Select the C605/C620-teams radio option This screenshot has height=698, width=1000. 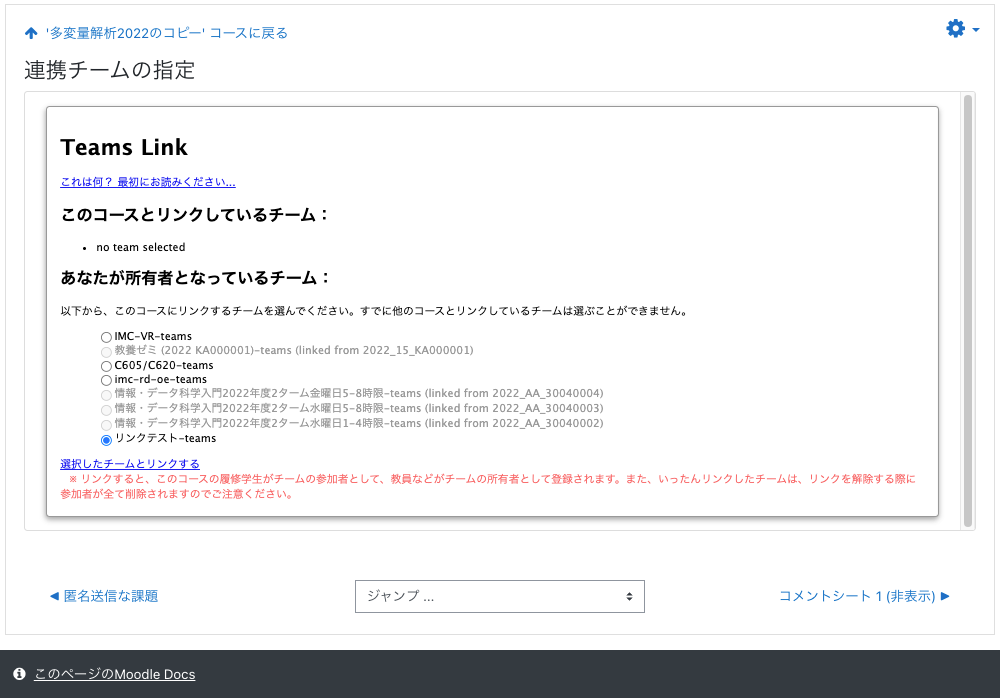point(106,366)
